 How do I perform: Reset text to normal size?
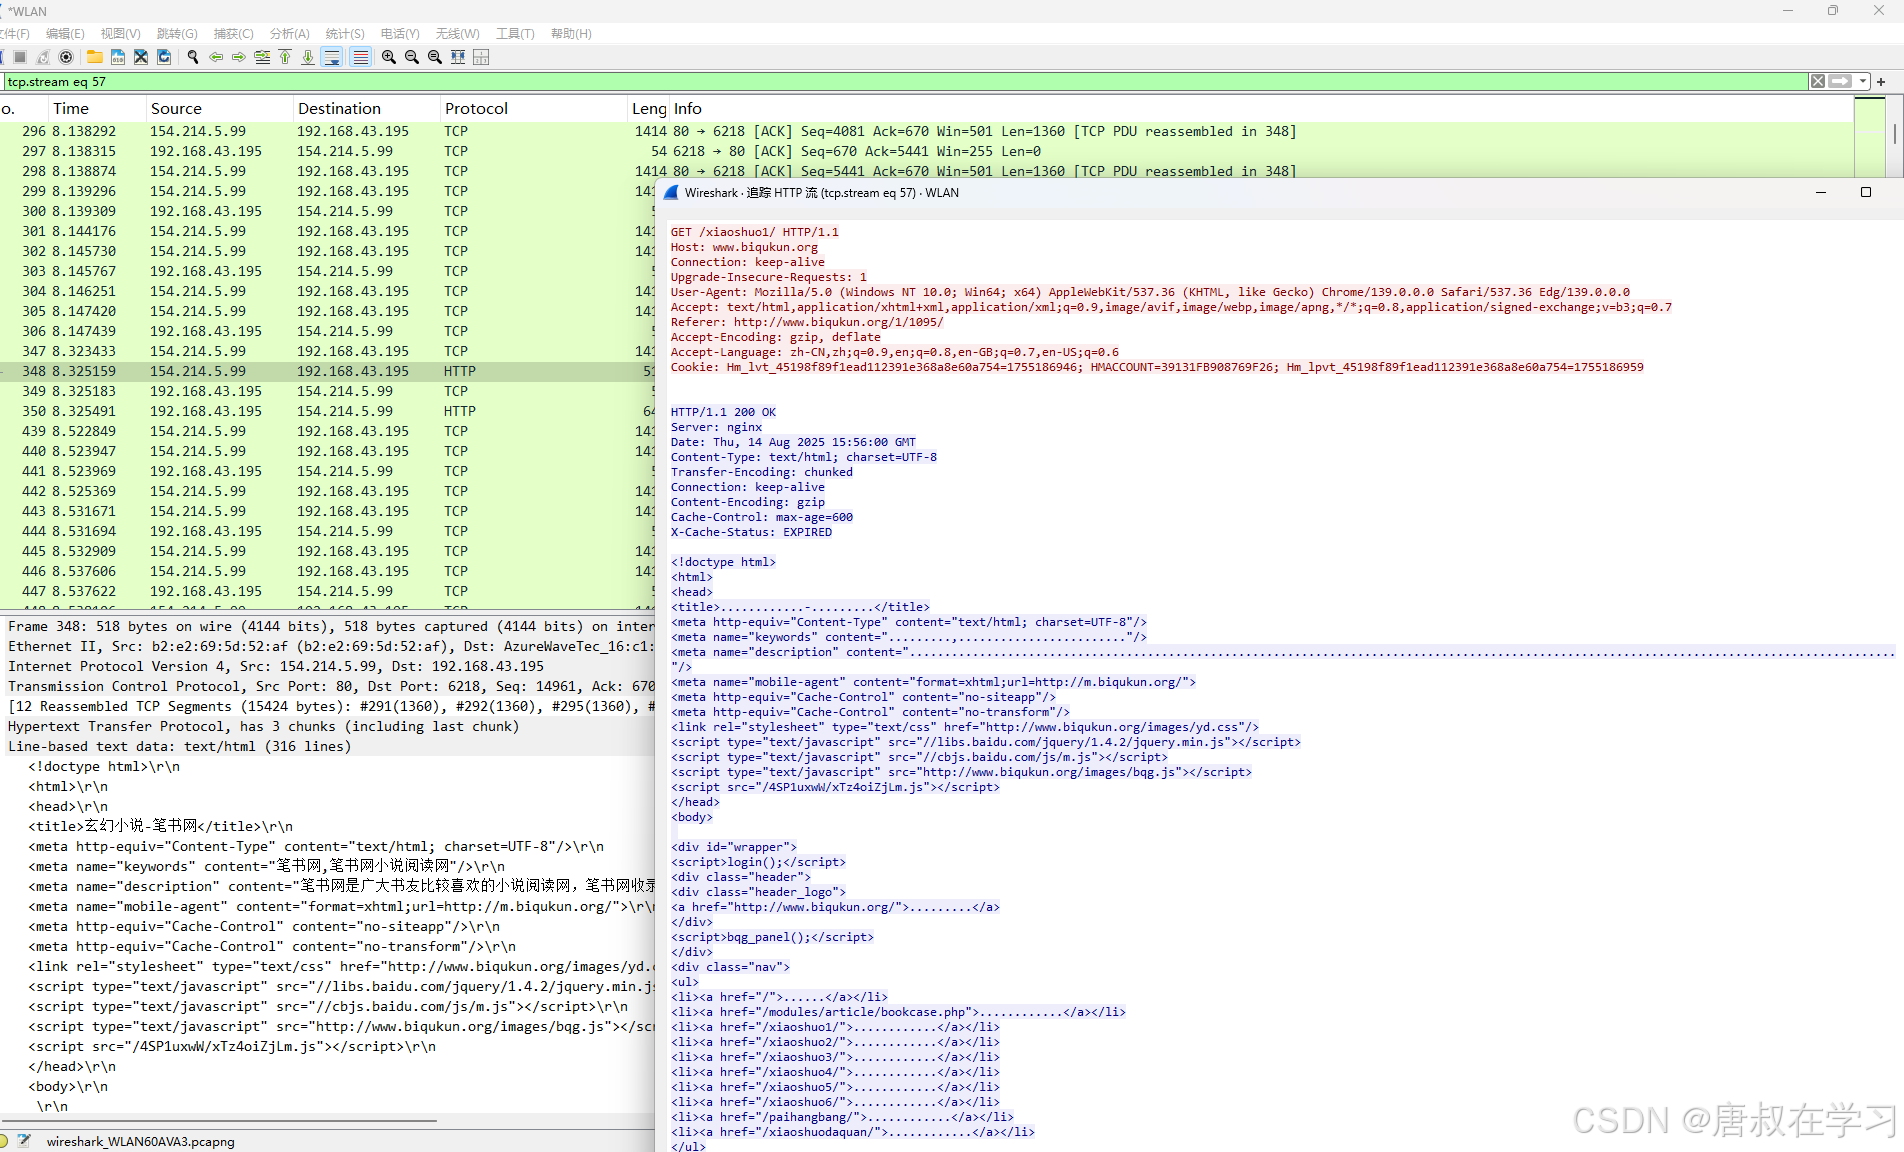435,57
